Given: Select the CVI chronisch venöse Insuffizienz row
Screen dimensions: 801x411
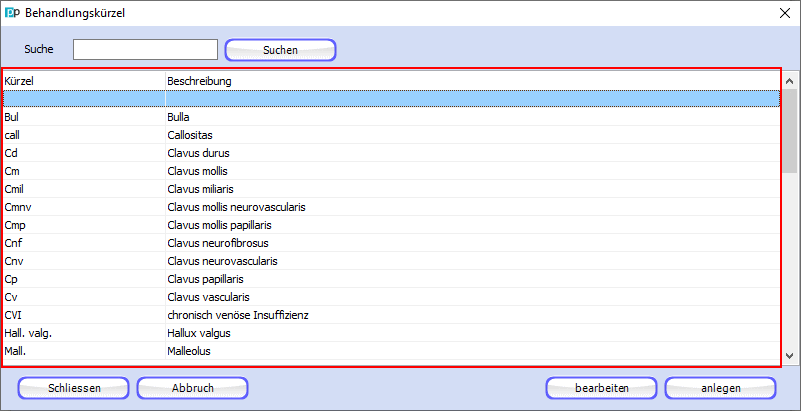Looking at the screenshot, I should pos(392,315).
